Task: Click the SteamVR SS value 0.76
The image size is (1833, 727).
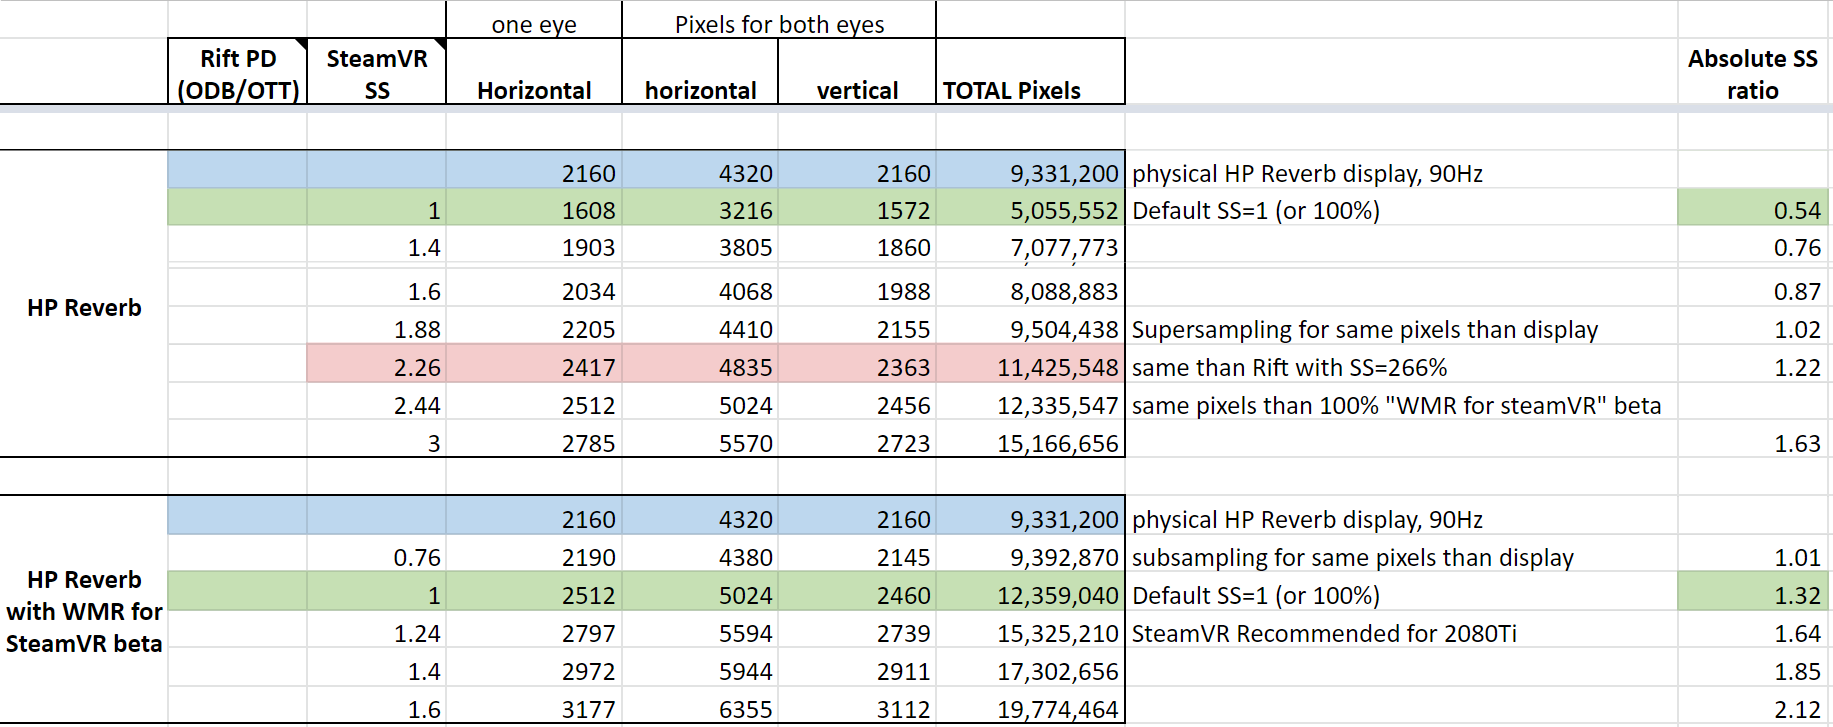Action: point(376,554)
